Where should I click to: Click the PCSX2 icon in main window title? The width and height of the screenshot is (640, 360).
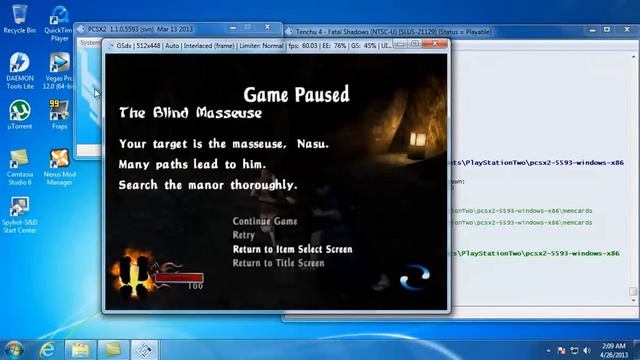81,29
